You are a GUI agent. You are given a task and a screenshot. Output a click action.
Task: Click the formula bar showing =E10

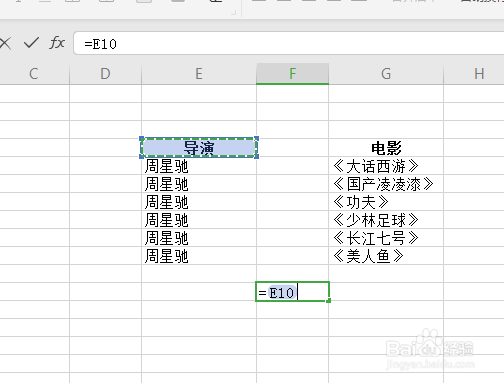289,44
